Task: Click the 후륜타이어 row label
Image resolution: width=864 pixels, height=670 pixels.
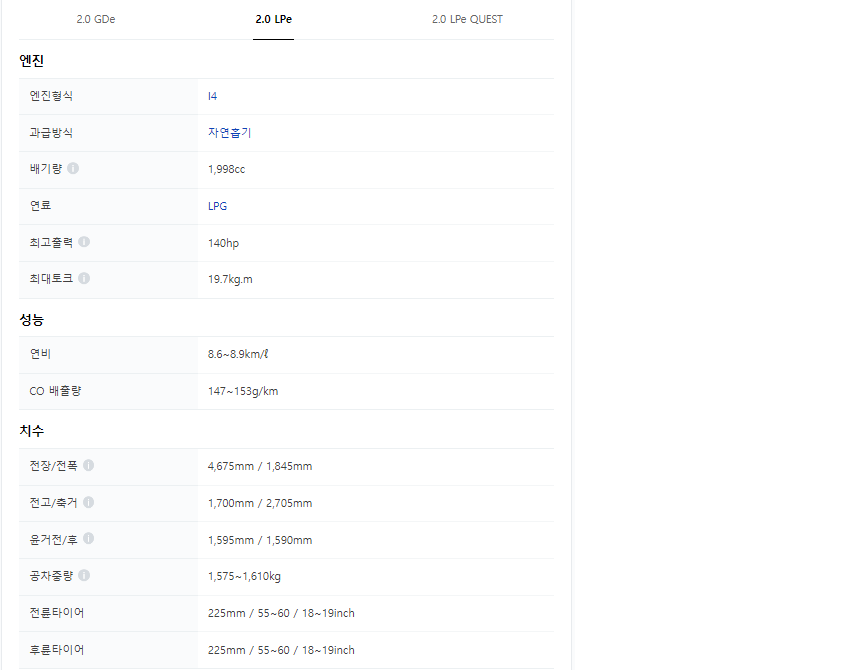Action: pyautogui.click(x=57, y=650)
